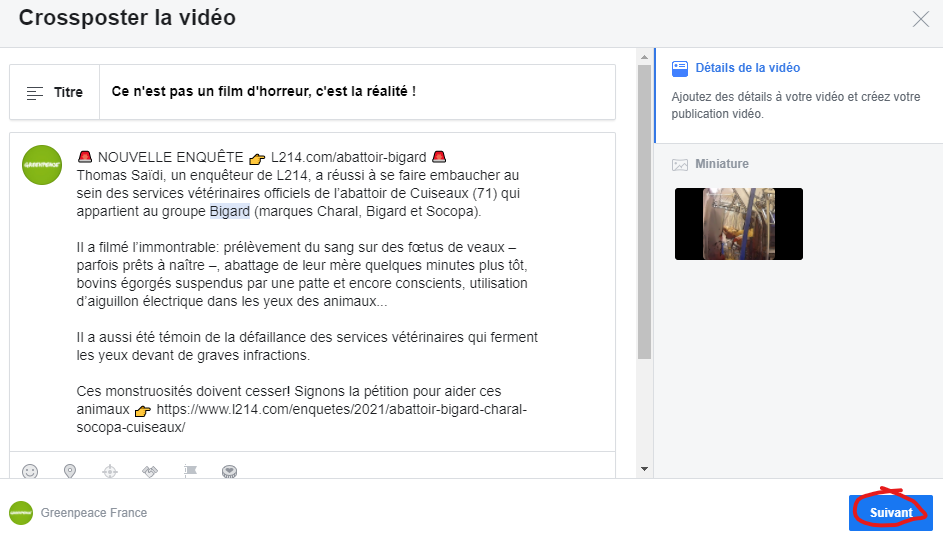
Task: Click the Détails de la vidéo icon
Action: 680,69
